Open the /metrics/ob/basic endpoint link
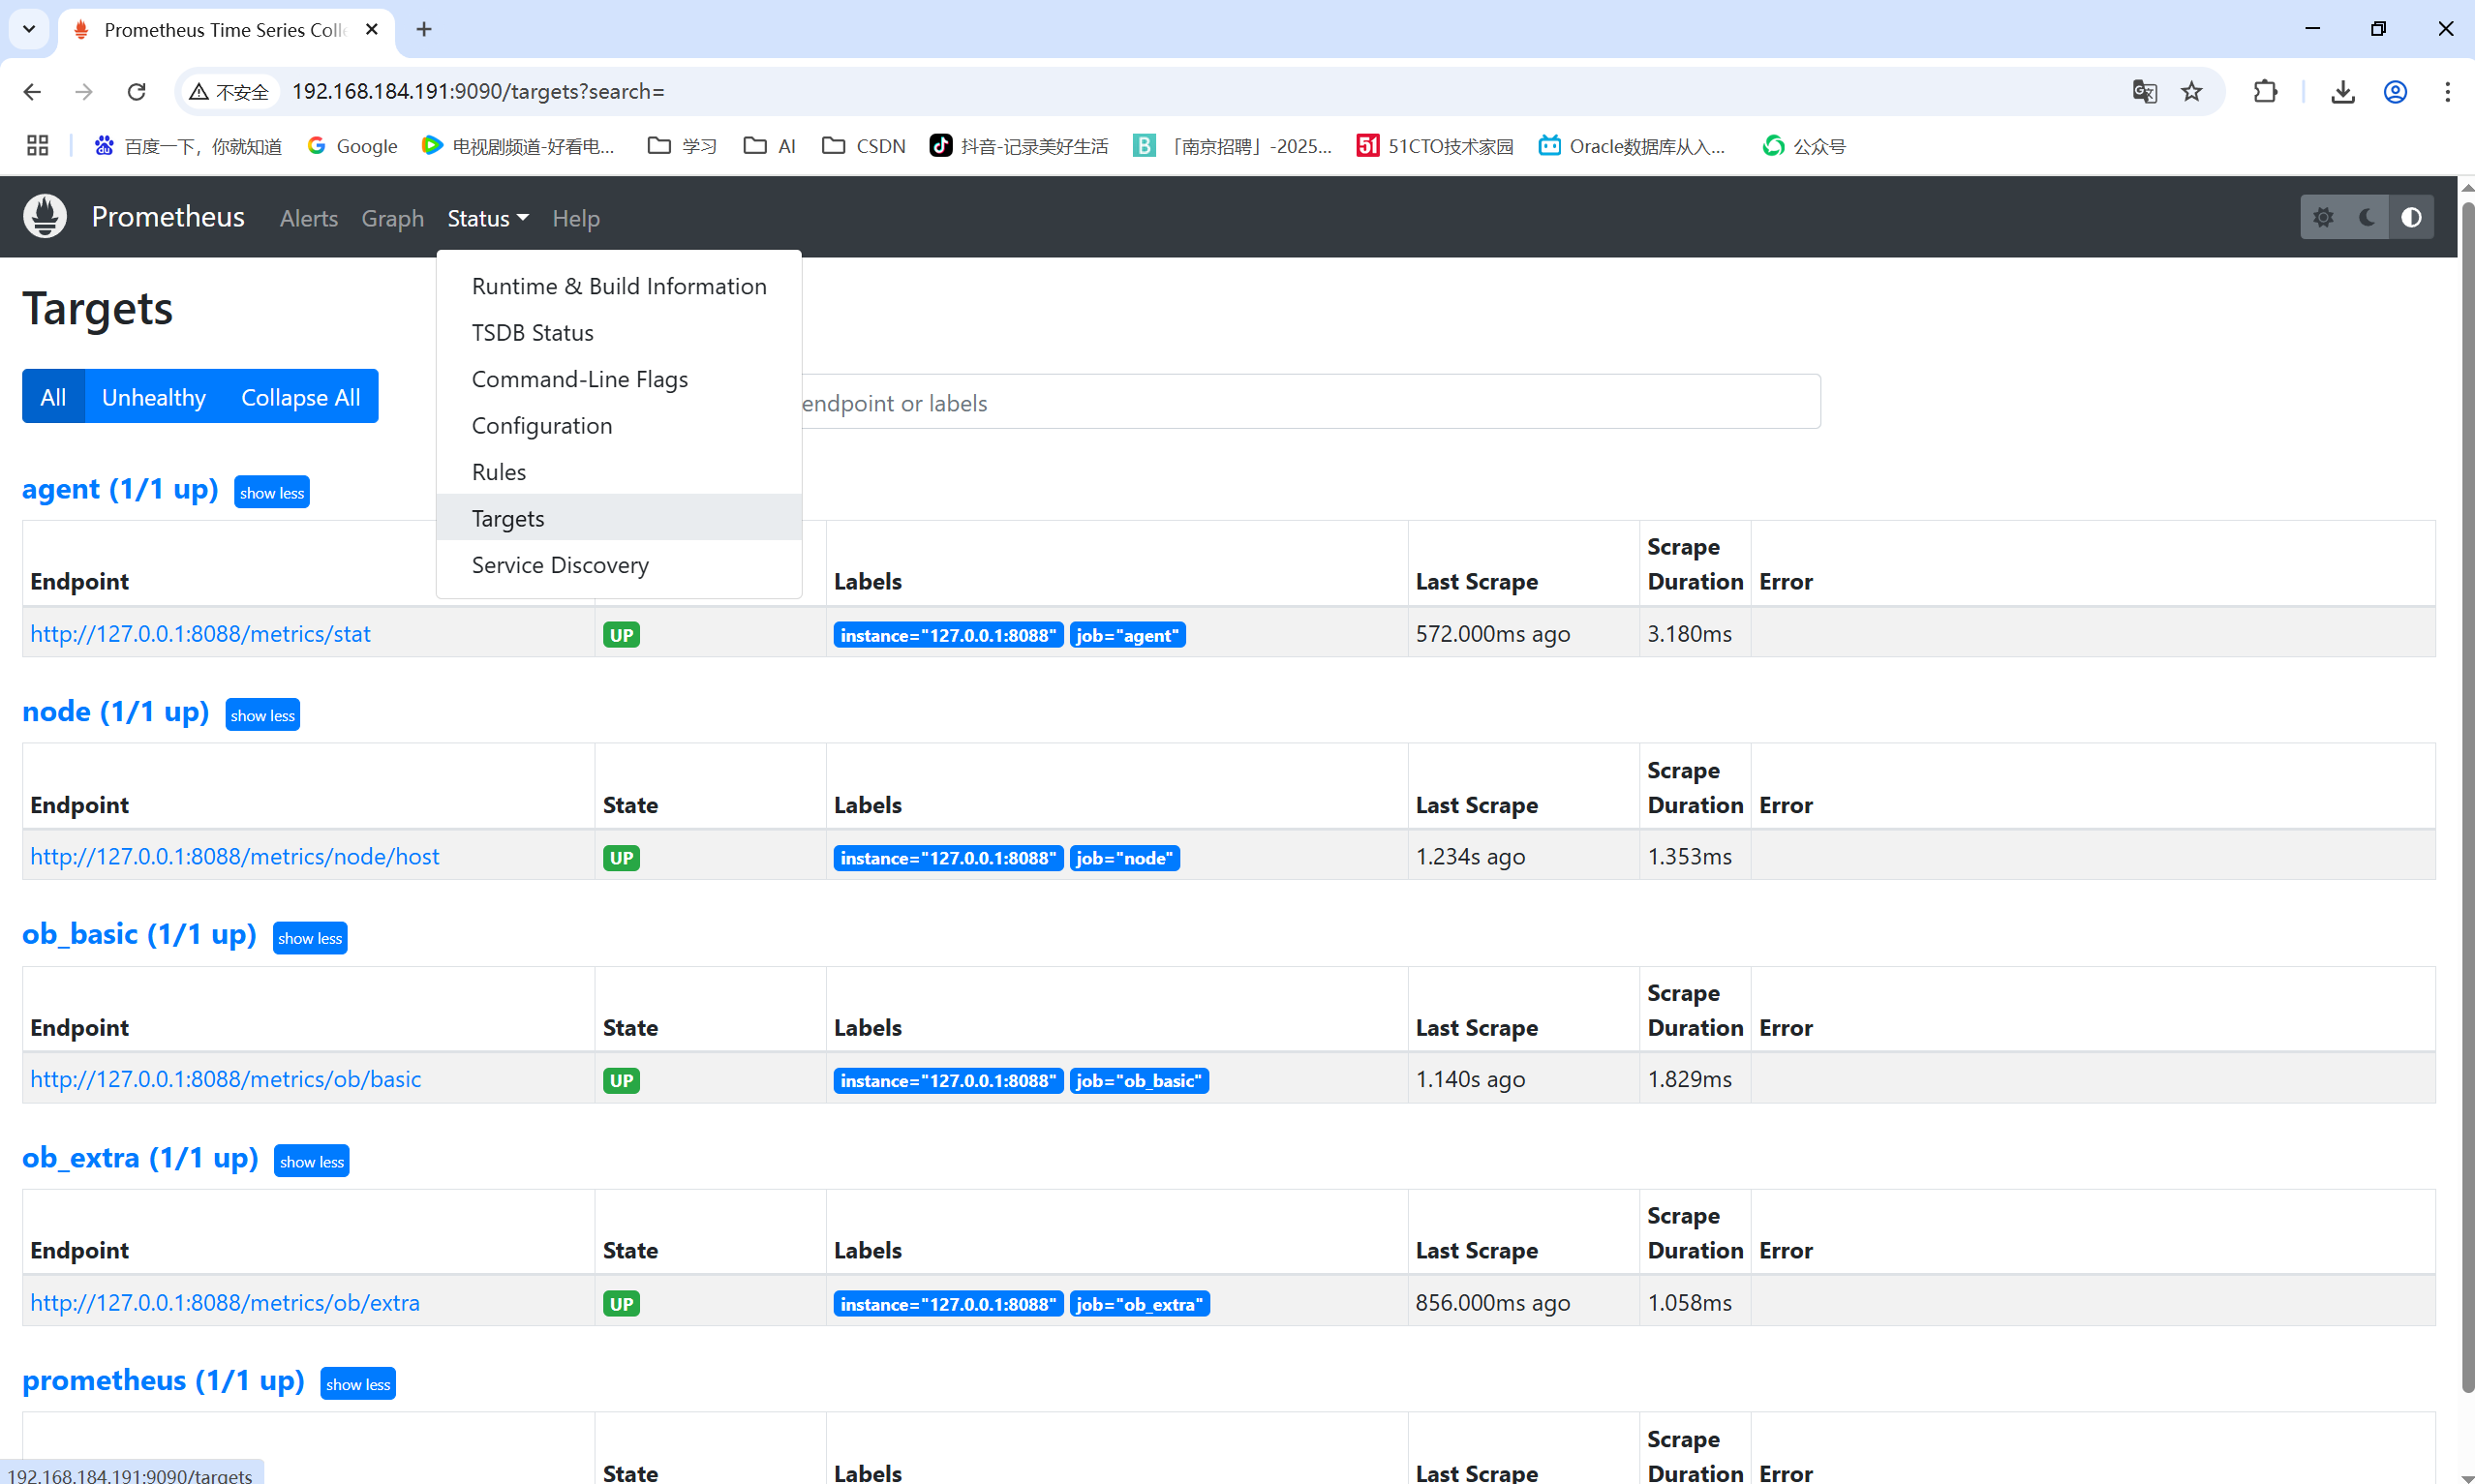2475x1484 pixels. (x=226, y=1080)
